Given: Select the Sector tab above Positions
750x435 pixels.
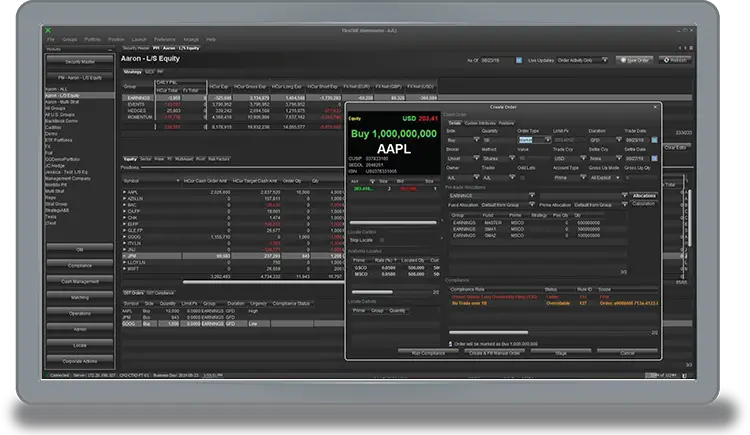Looking at the screenshot, I should (x=145, y=159).
